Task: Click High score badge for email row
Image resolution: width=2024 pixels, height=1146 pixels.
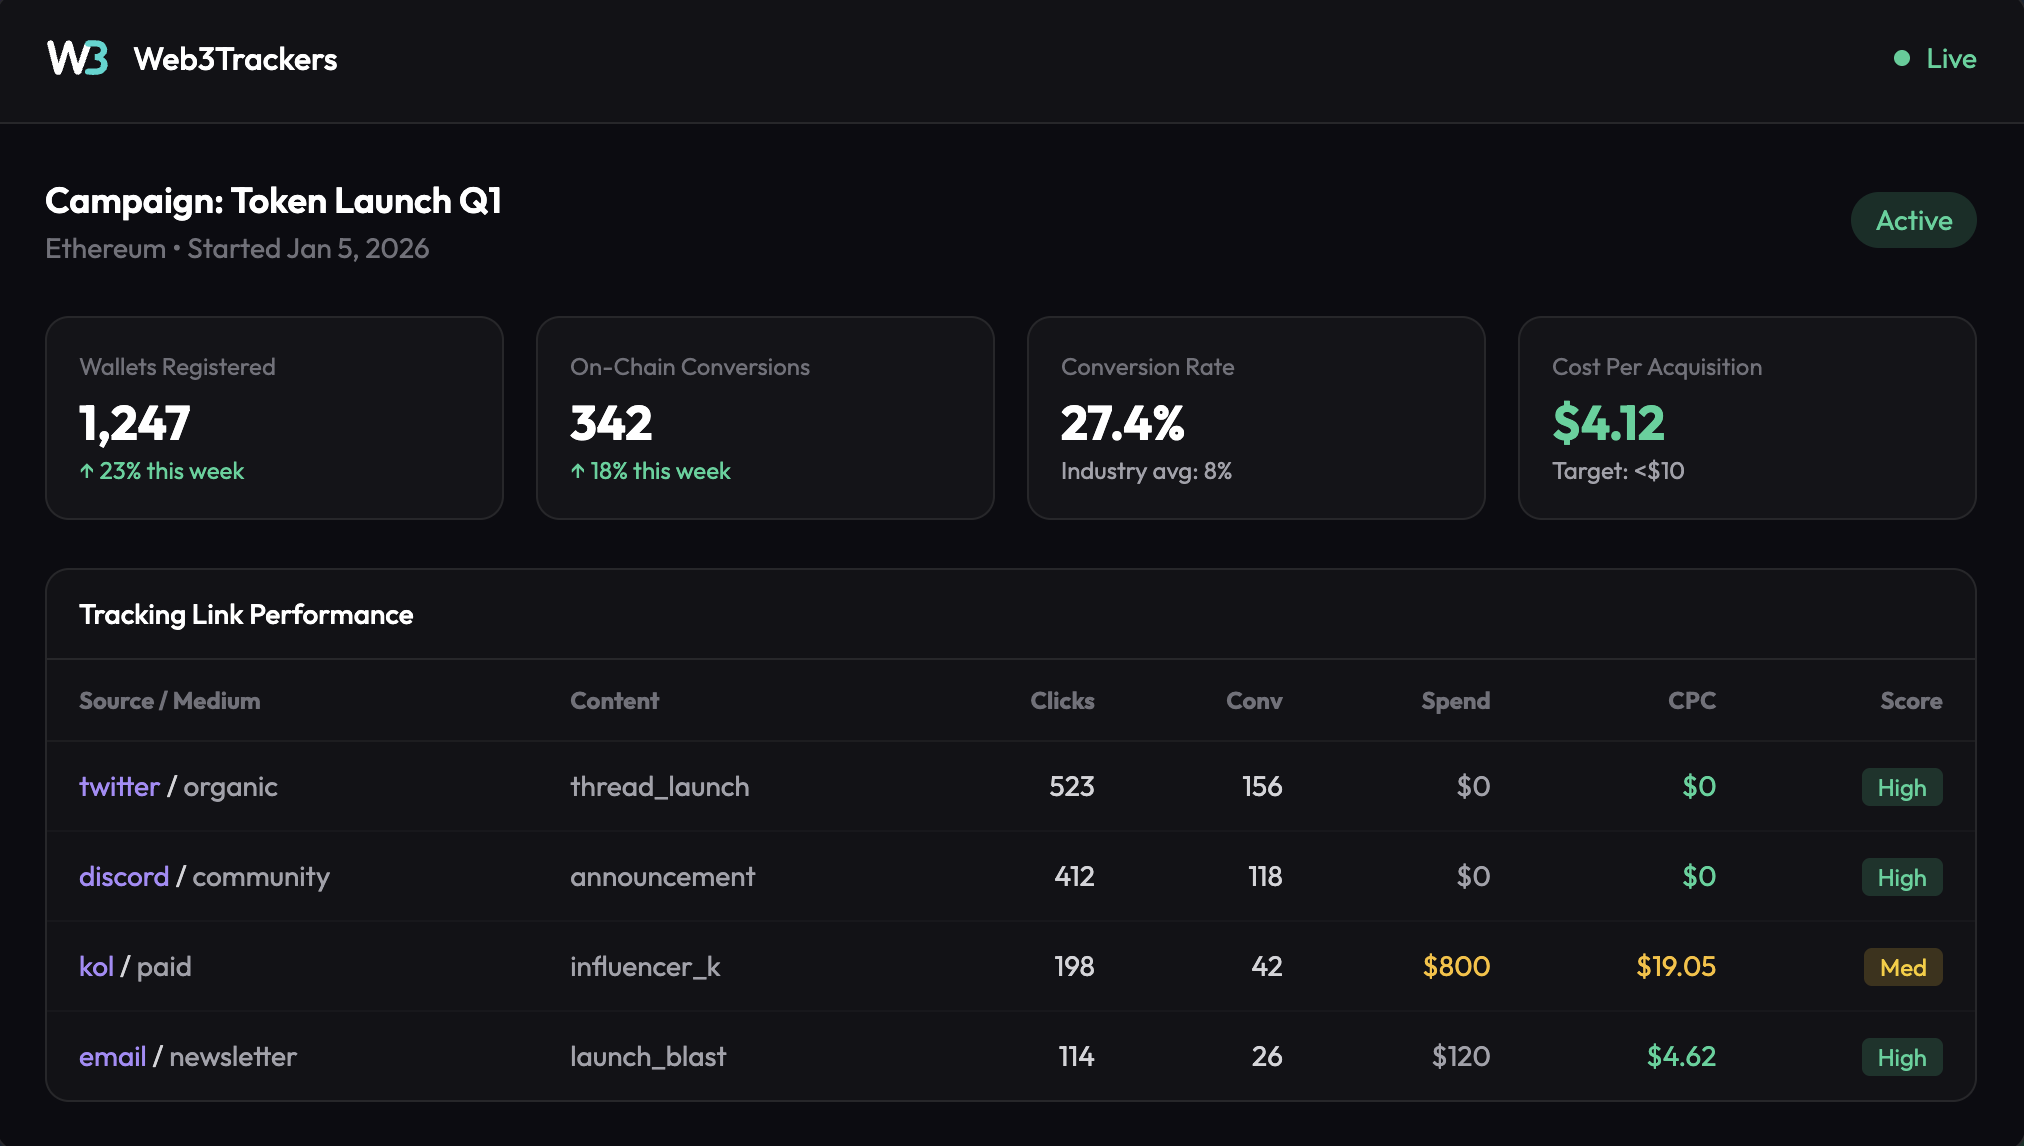Action: pos(1901,1057)
